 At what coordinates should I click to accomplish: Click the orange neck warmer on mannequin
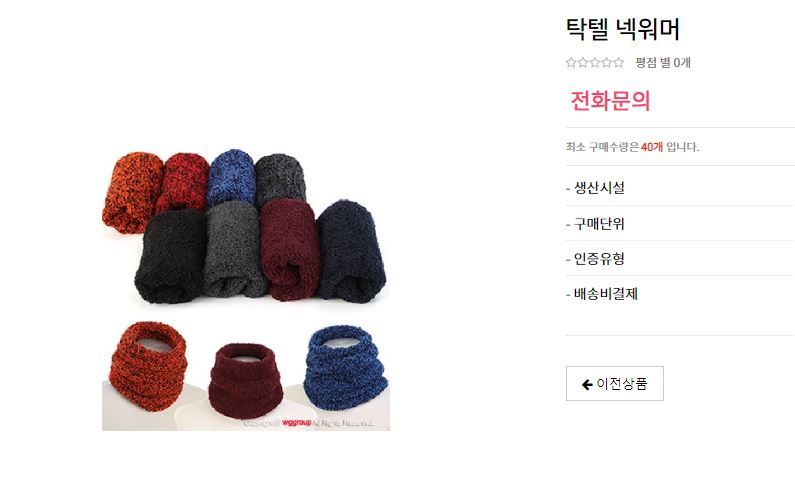click(x=148, y=365)
